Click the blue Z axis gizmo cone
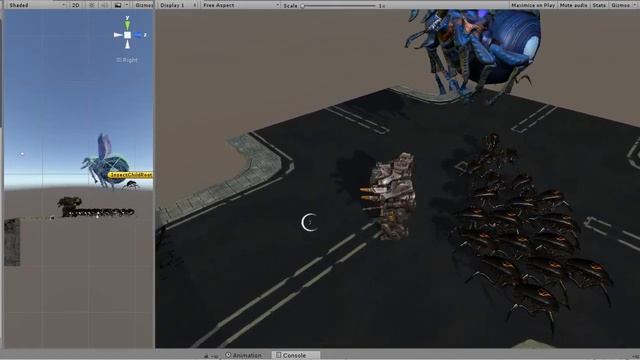 [x=139, y=35]
